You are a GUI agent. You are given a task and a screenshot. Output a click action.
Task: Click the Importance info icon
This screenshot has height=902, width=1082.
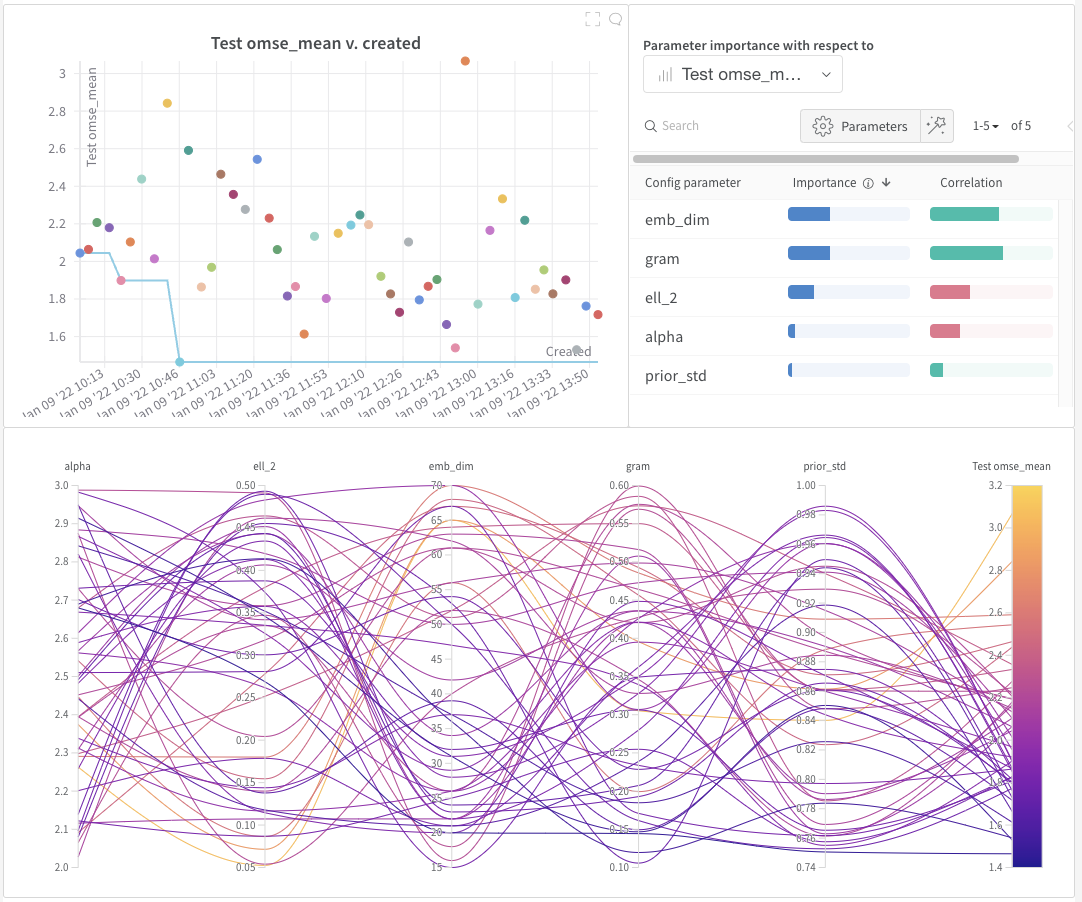tap(868, 183)
